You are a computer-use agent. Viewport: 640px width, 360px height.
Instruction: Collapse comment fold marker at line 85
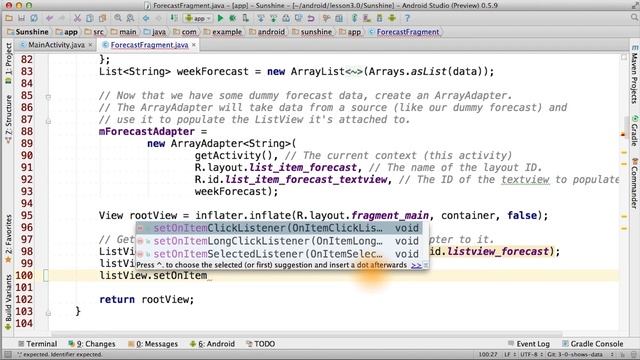tap(48, 97)
